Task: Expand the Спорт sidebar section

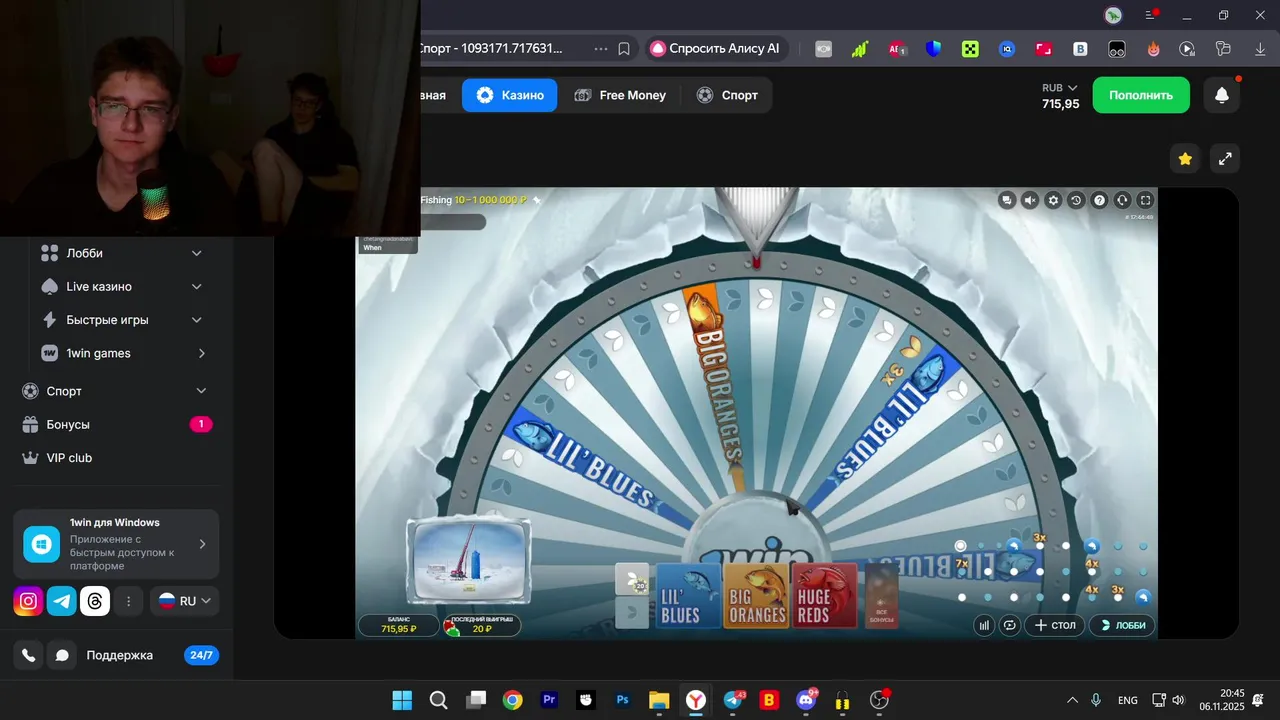Action: 116,391
